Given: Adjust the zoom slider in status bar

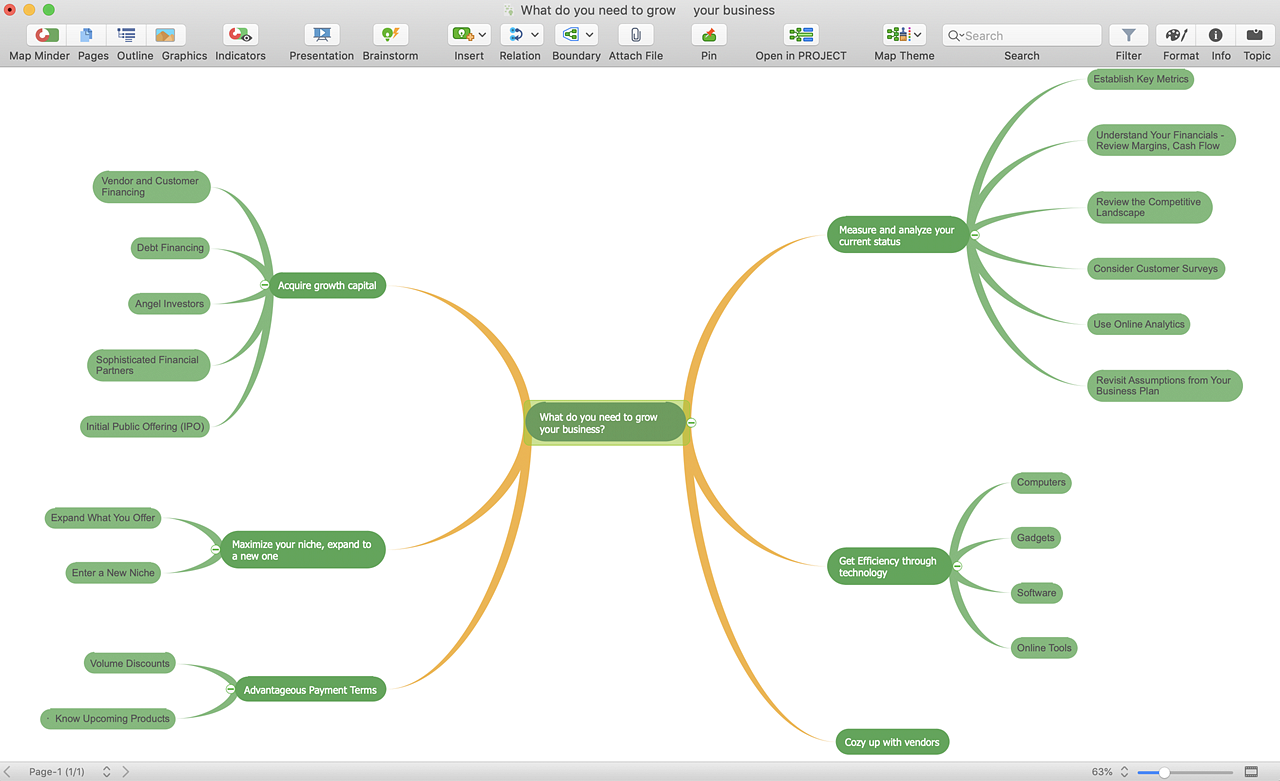Looking at the screenshot, I should (1165, 772).
